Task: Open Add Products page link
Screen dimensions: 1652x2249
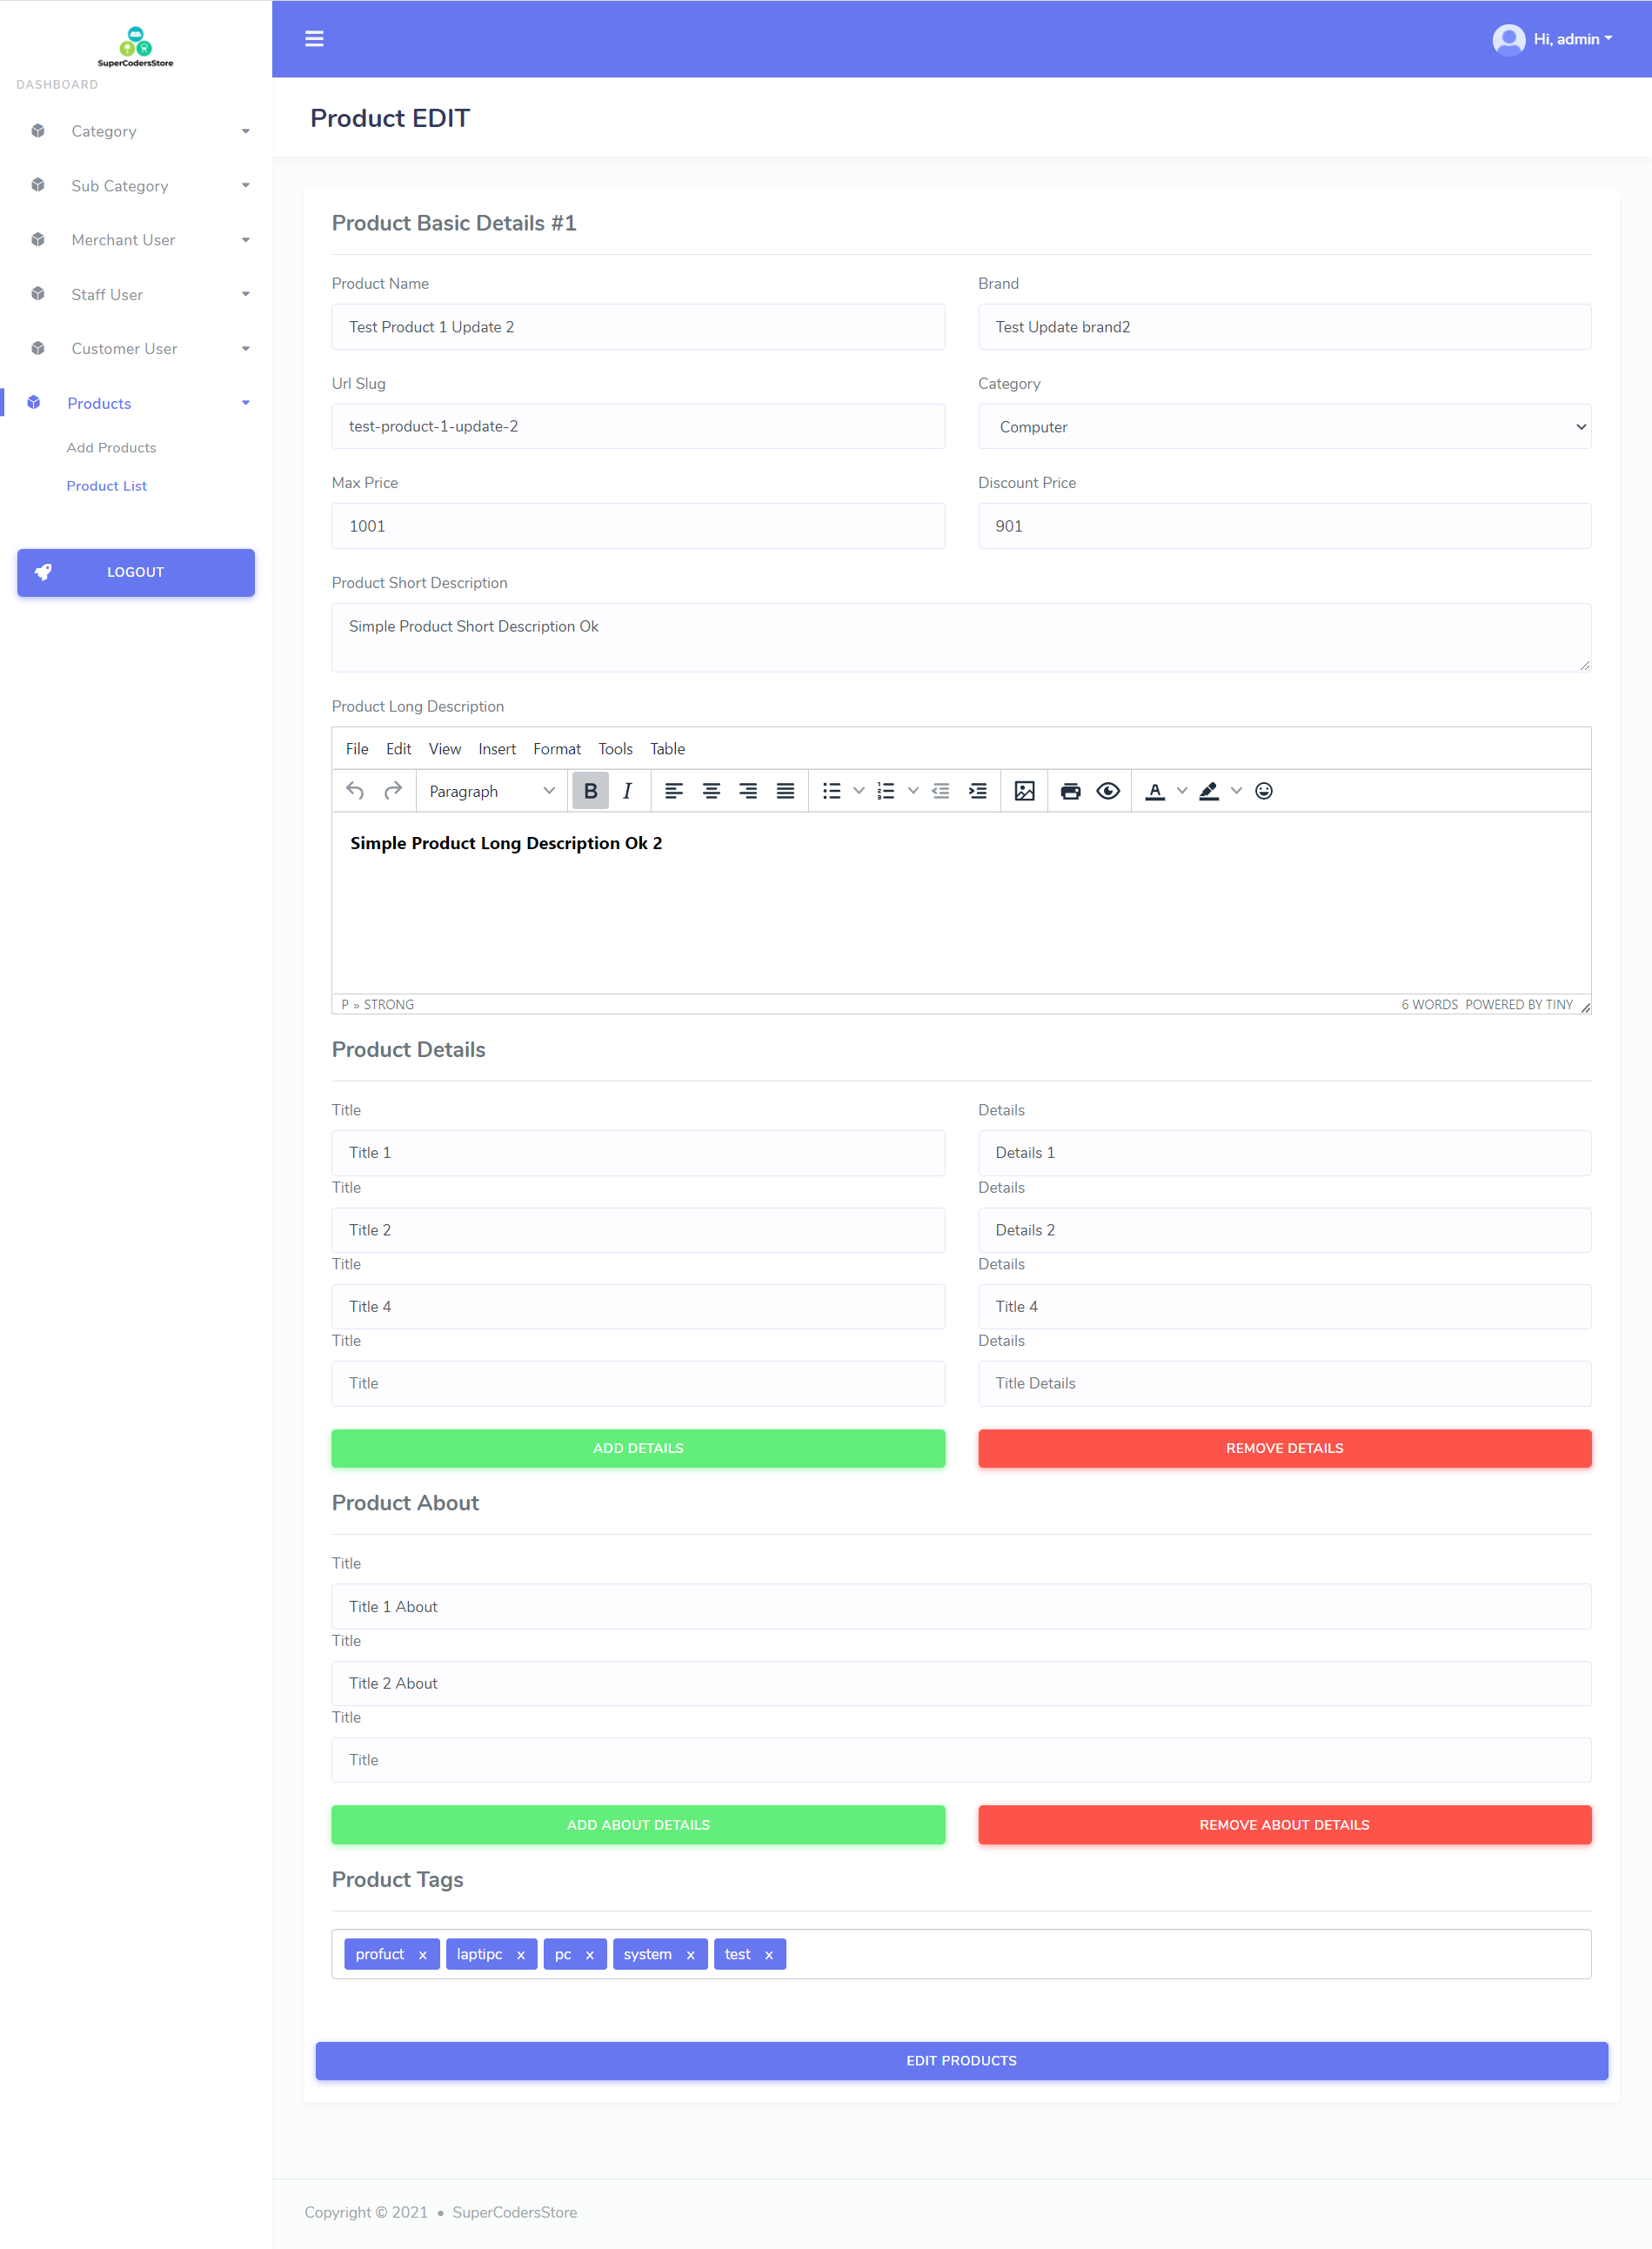Action: pos(111,448)
